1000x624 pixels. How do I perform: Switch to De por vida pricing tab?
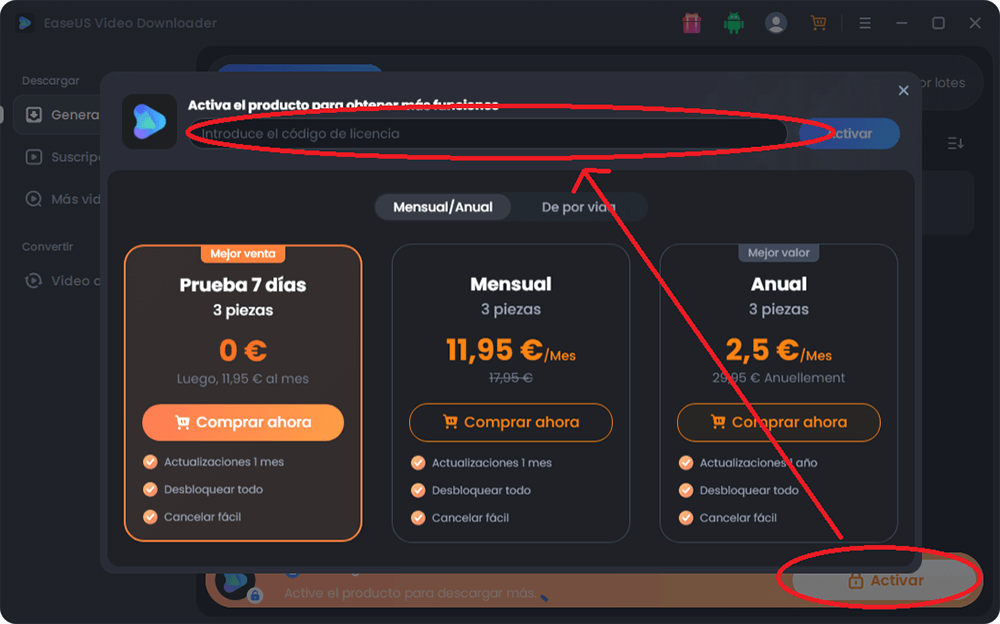pos(578,207)
